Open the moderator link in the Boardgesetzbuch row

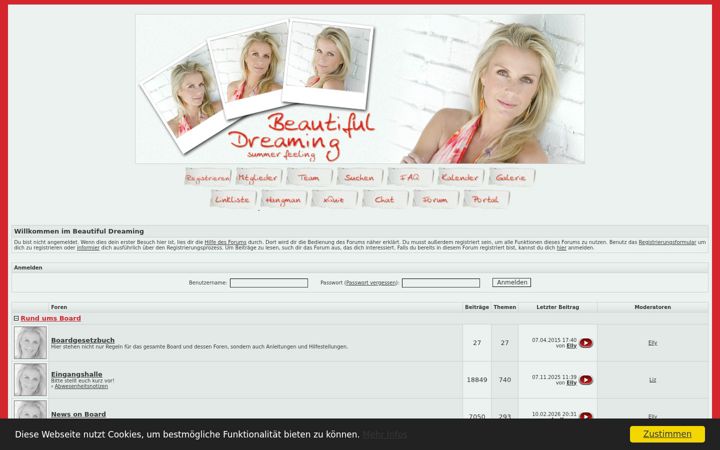click(x=652, y=343)
